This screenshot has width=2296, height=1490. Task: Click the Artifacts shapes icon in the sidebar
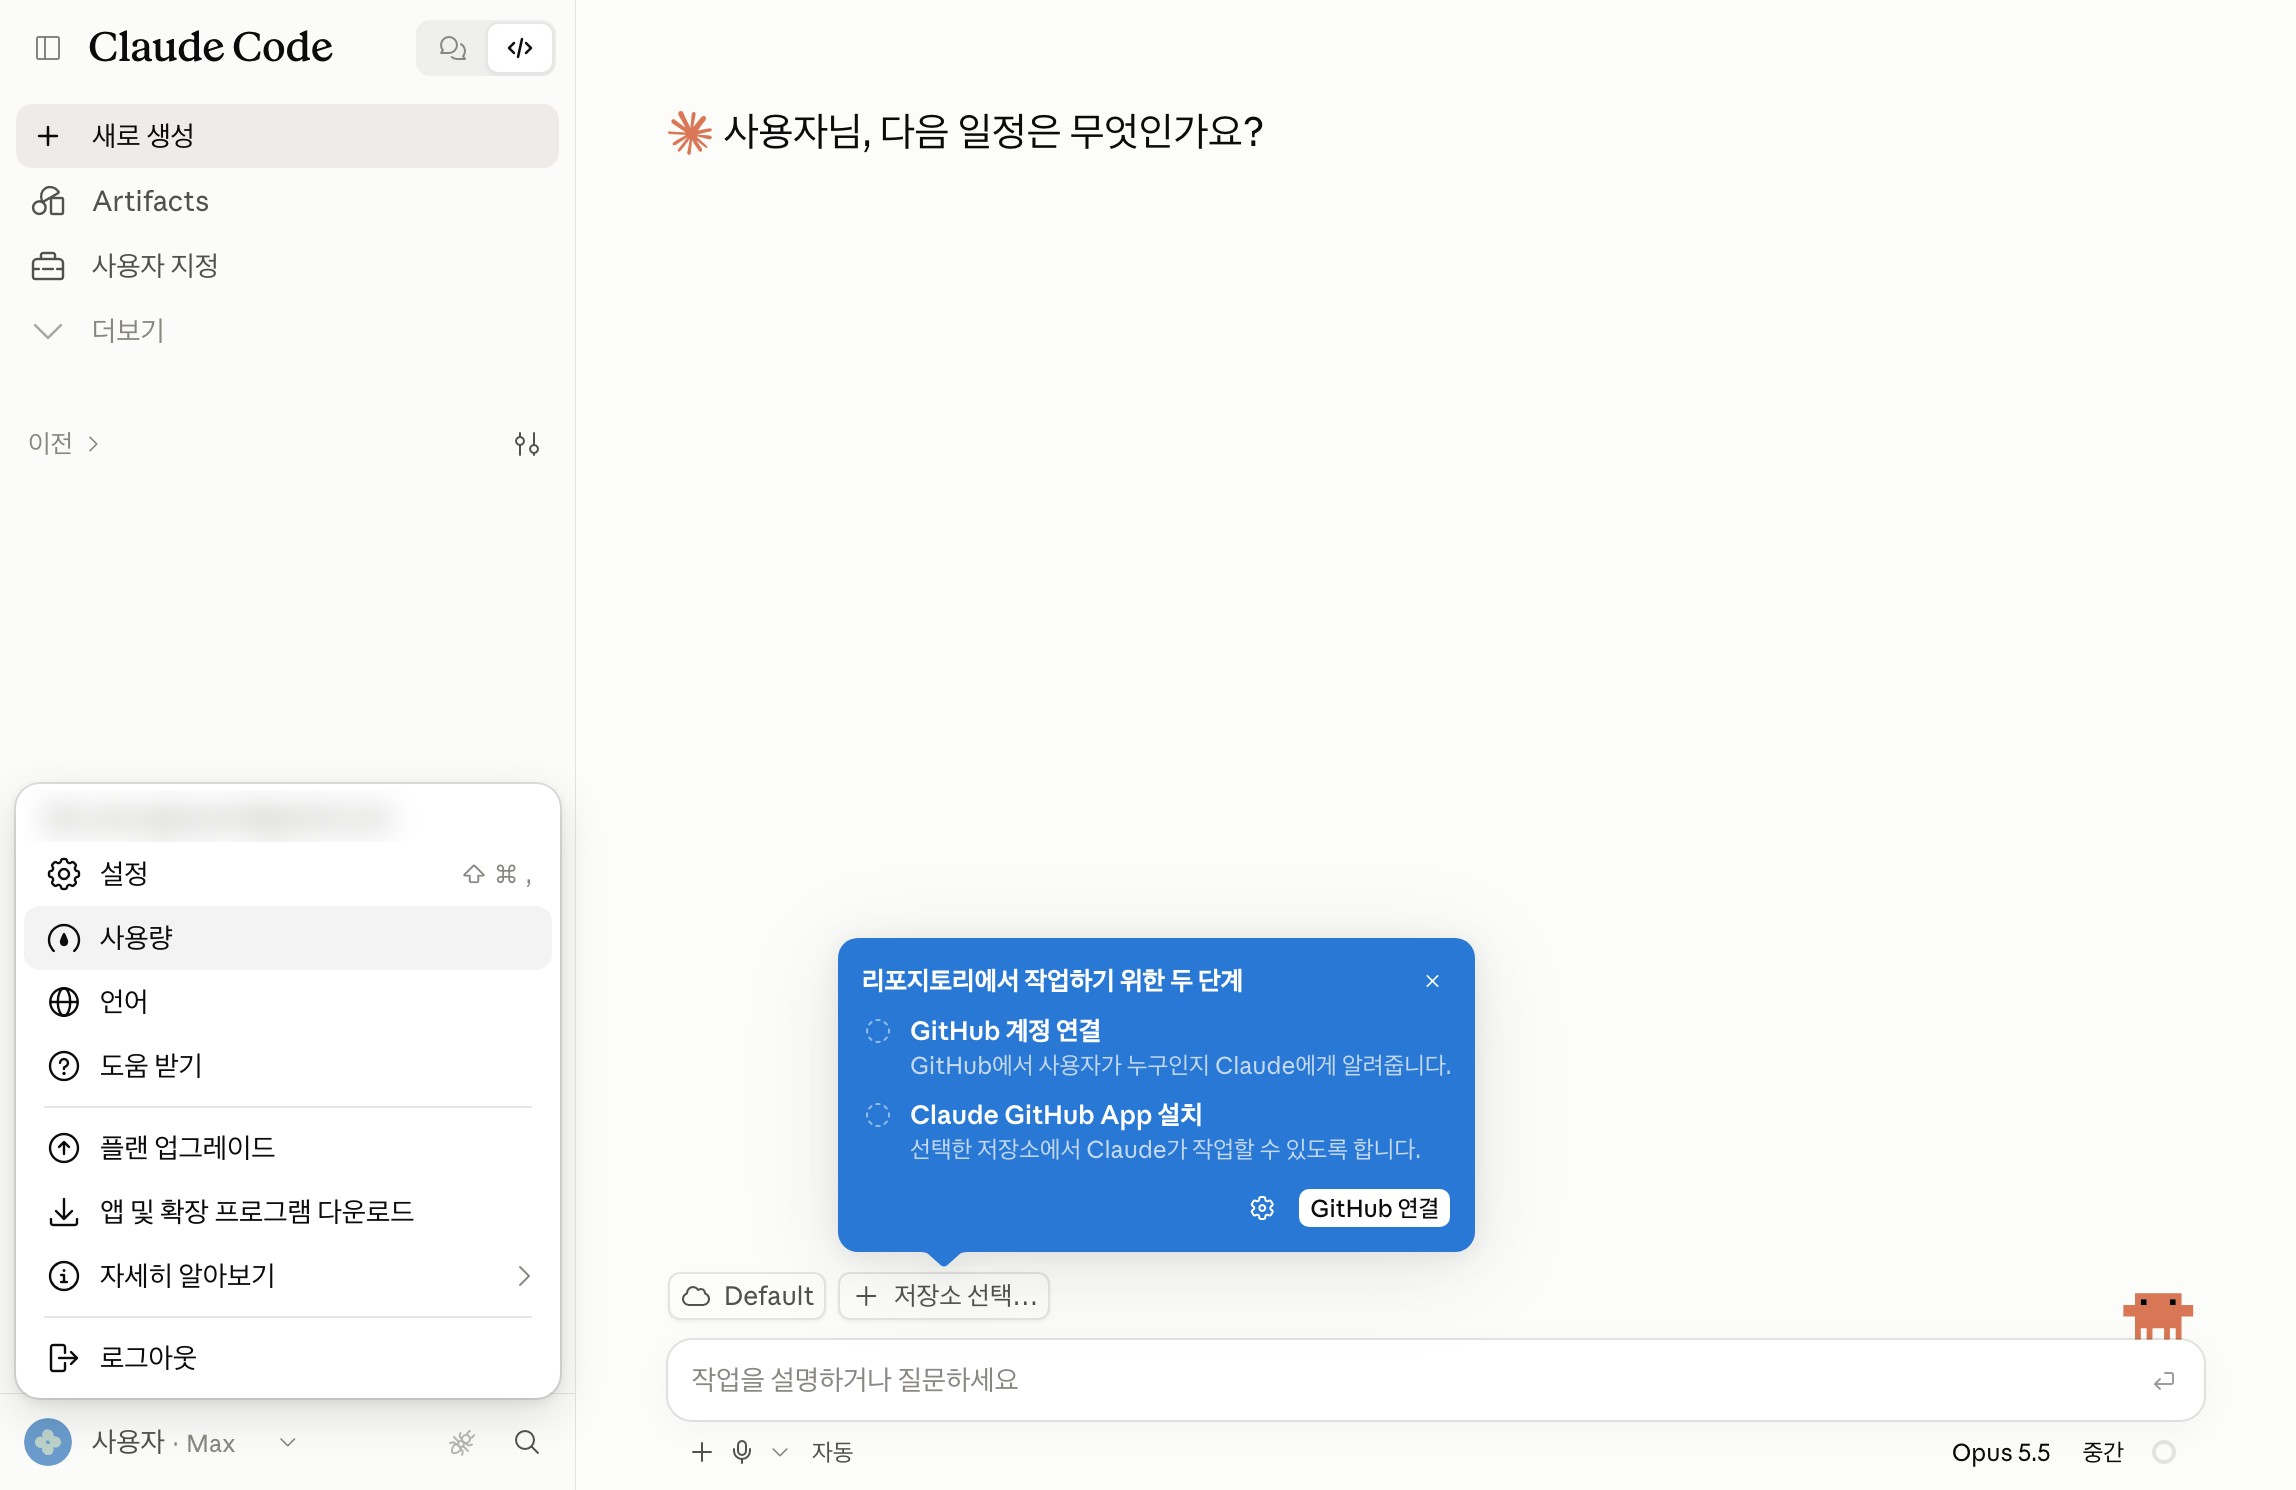pyautogui.click(x=48, y=201)
